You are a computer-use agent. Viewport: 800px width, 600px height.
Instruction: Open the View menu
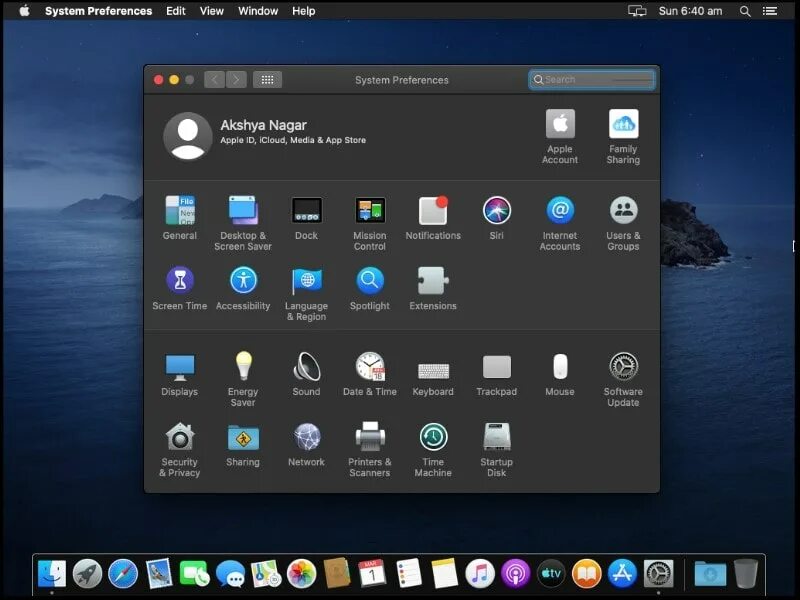pyautogui.click(x=211, y=11)
